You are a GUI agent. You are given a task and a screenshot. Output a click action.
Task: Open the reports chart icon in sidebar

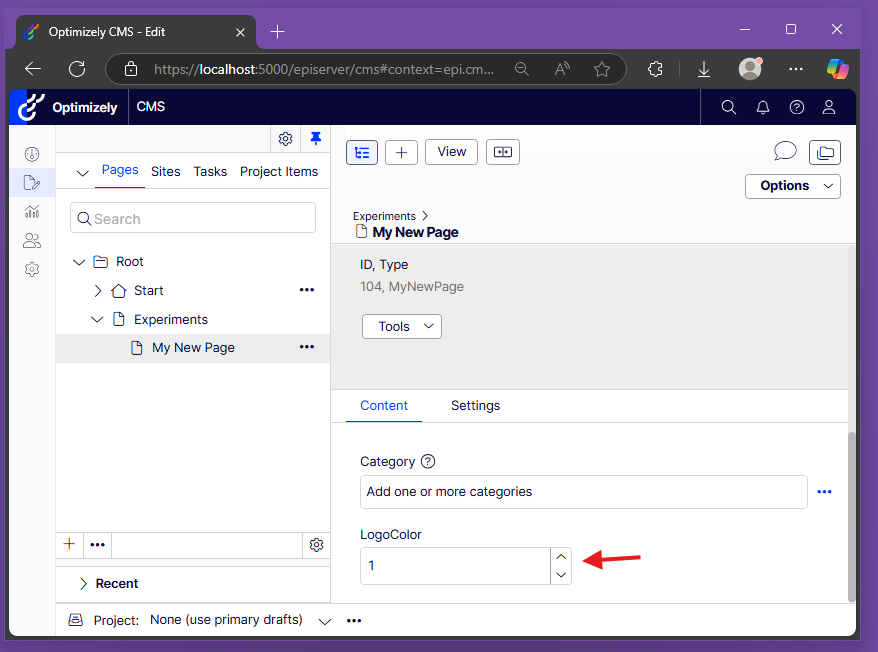pos(32,212)
